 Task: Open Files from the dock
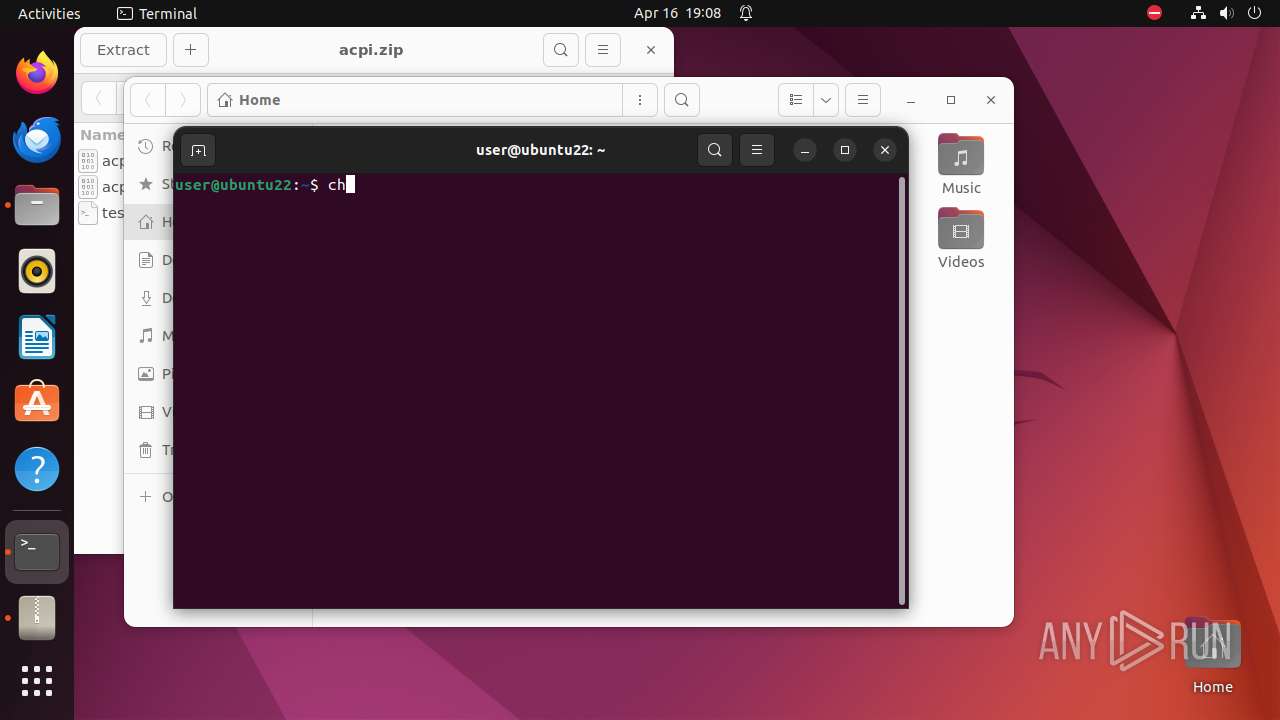click(37, 205)
